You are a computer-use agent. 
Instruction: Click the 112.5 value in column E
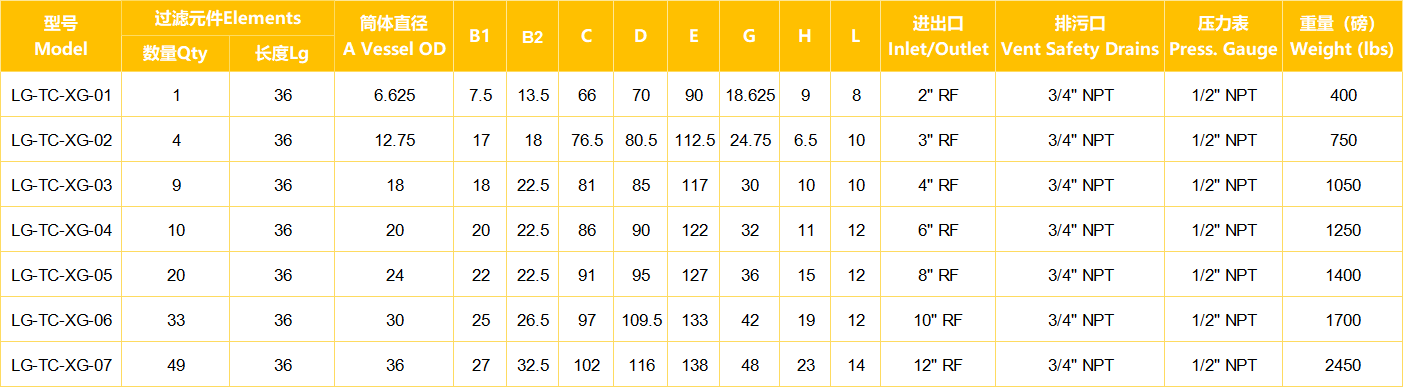pyautogui.click(x=694, y=140)
